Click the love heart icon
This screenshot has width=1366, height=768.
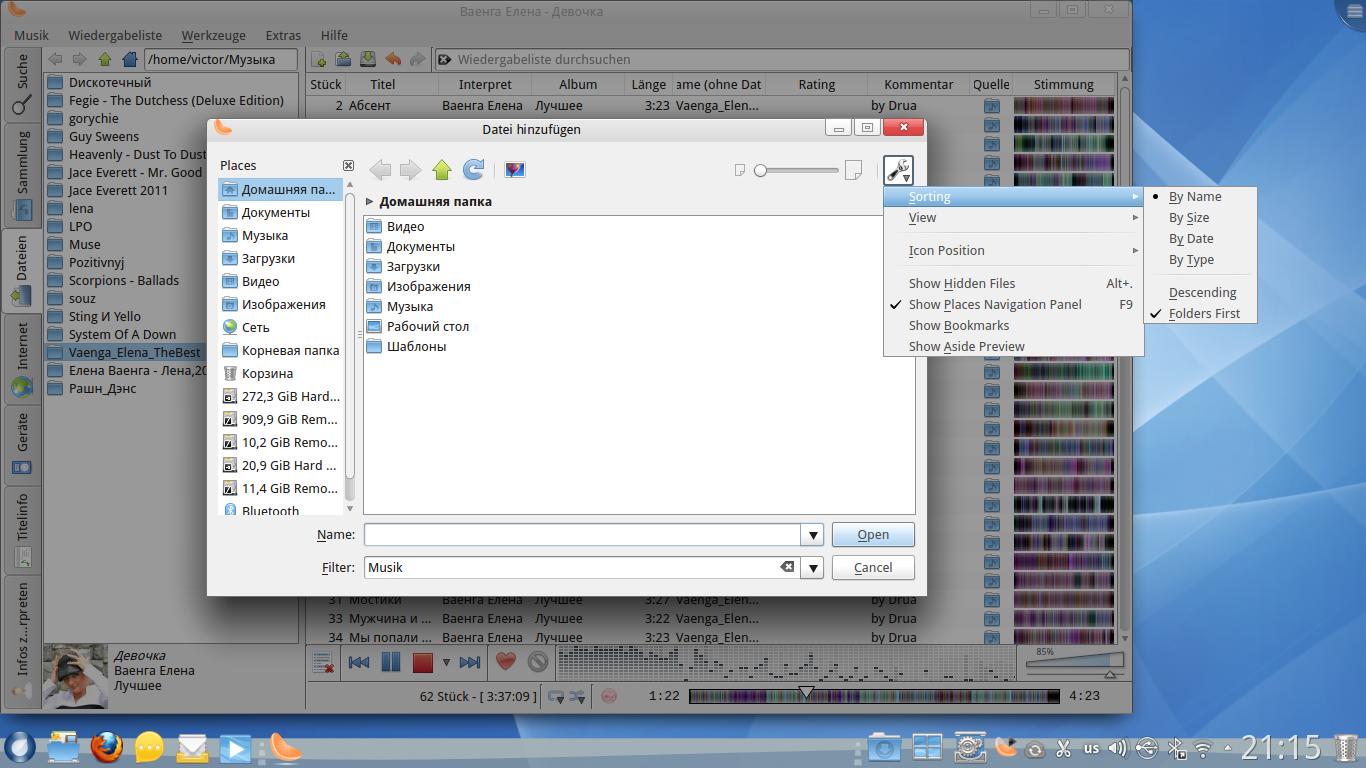[505, 662]
